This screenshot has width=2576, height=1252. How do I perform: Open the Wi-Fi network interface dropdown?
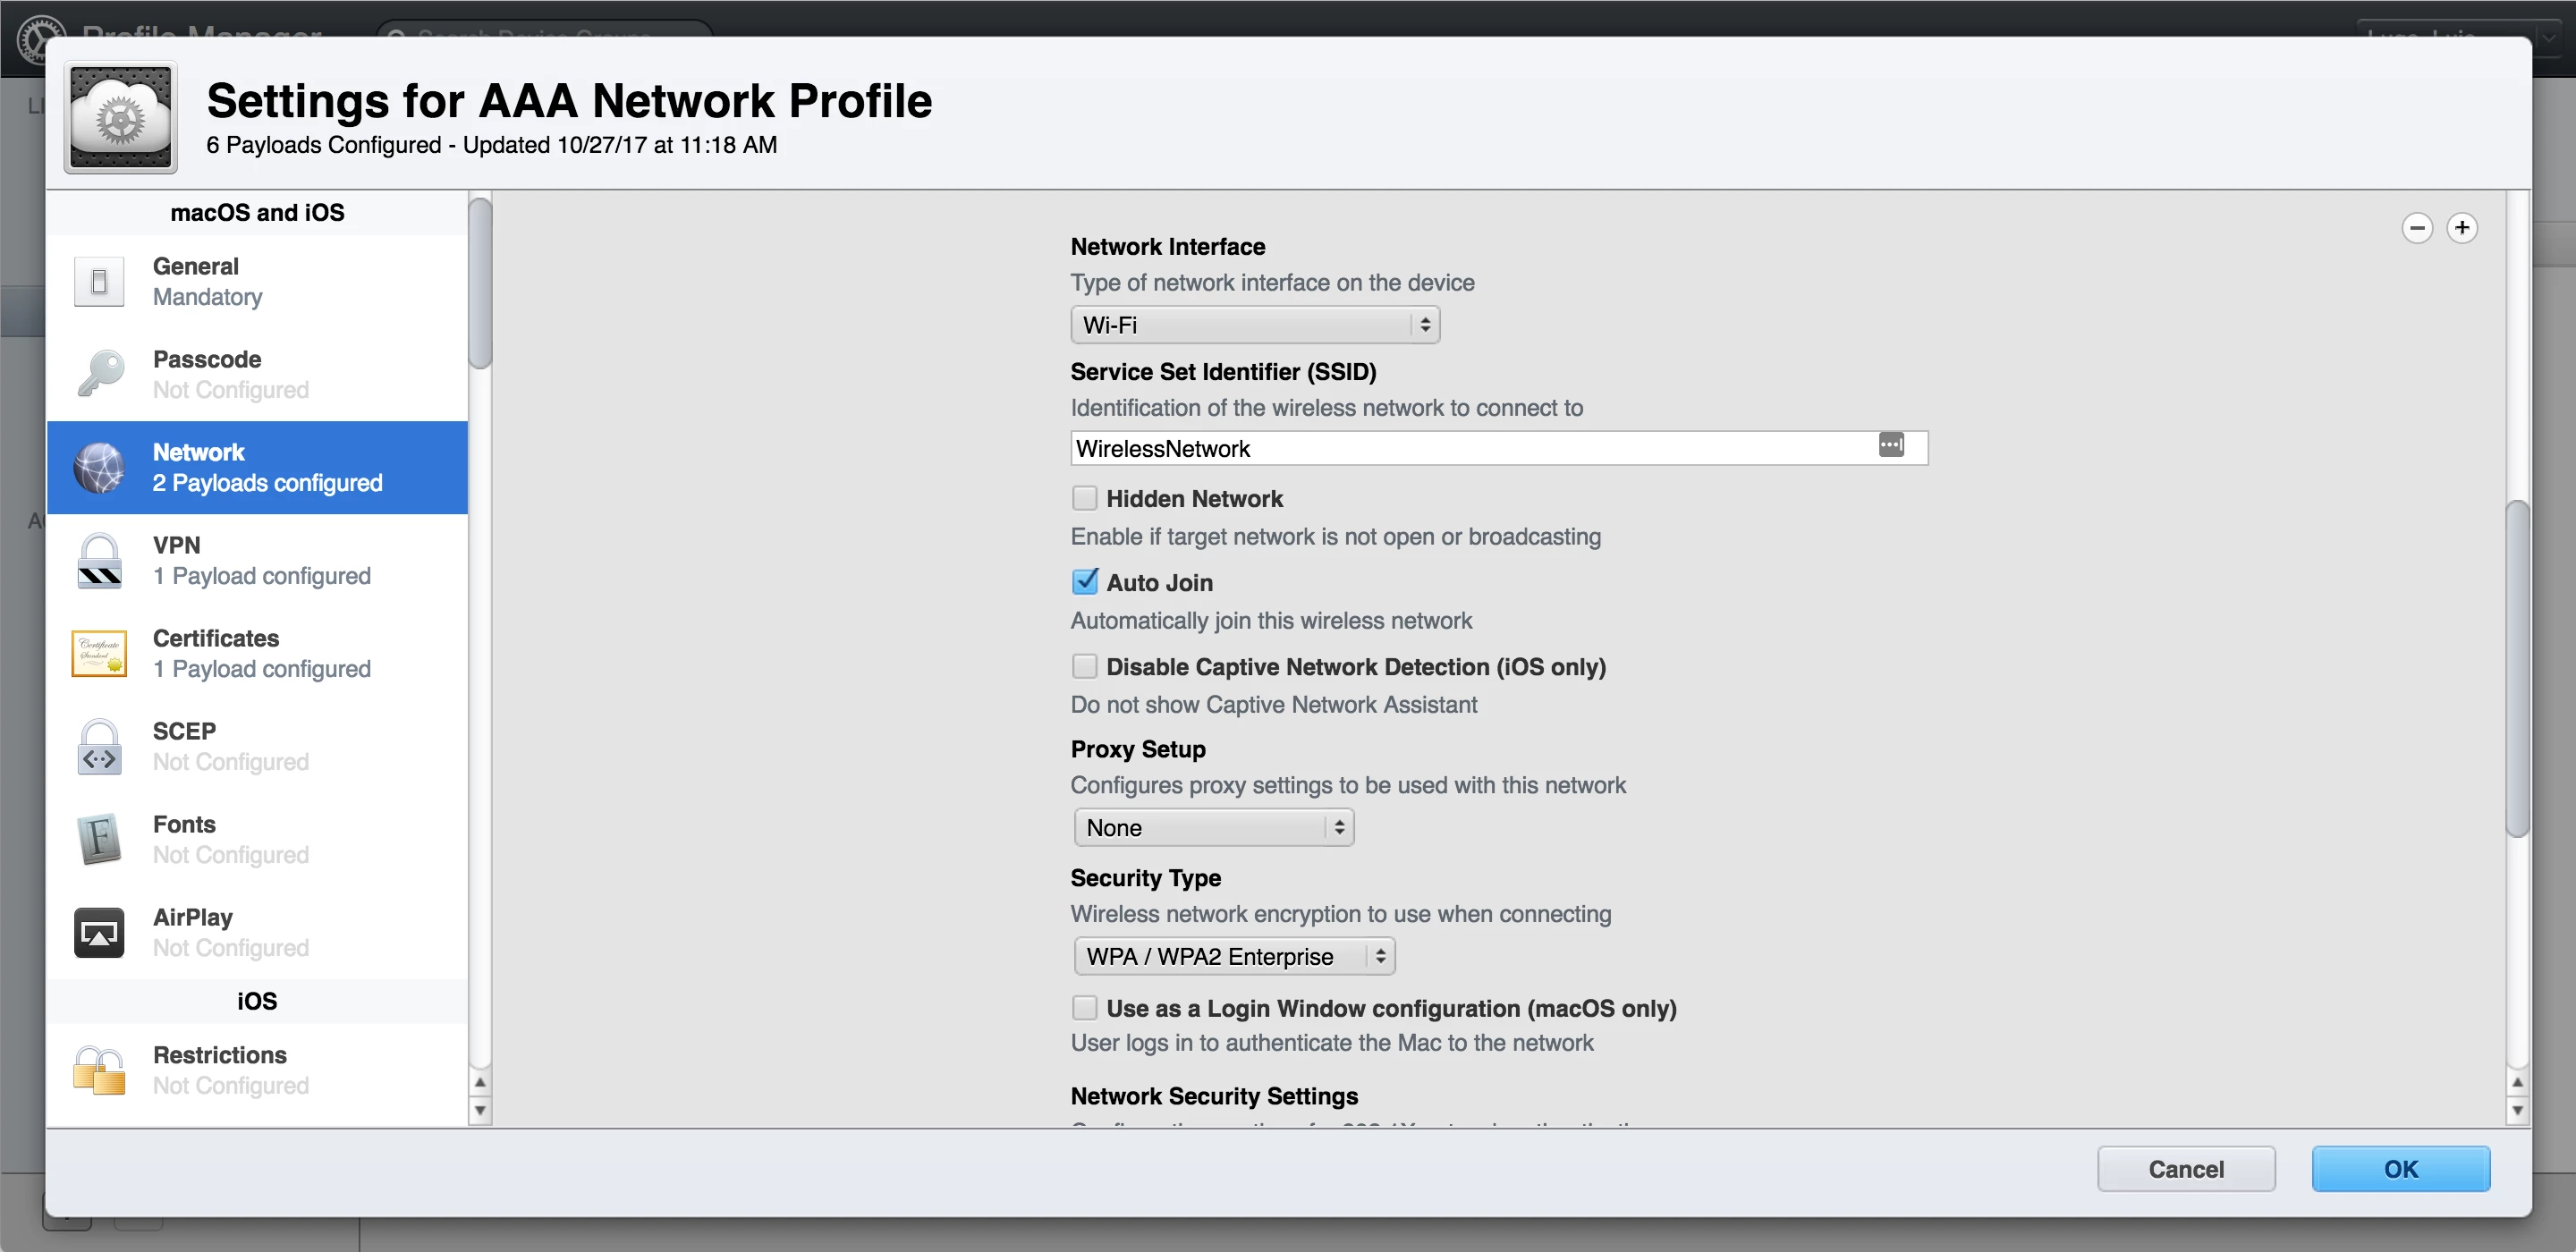click(1254, 325)
